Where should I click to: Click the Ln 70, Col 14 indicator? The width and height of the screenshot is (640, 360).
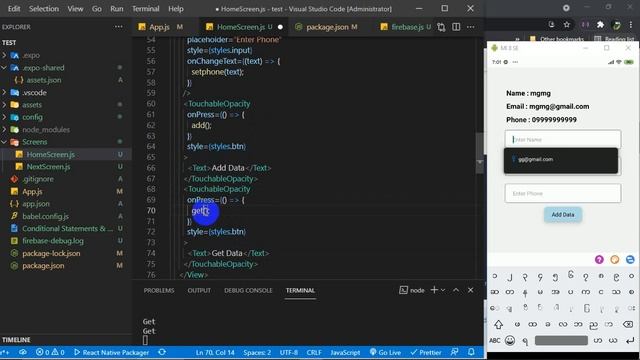click(215, 352)
